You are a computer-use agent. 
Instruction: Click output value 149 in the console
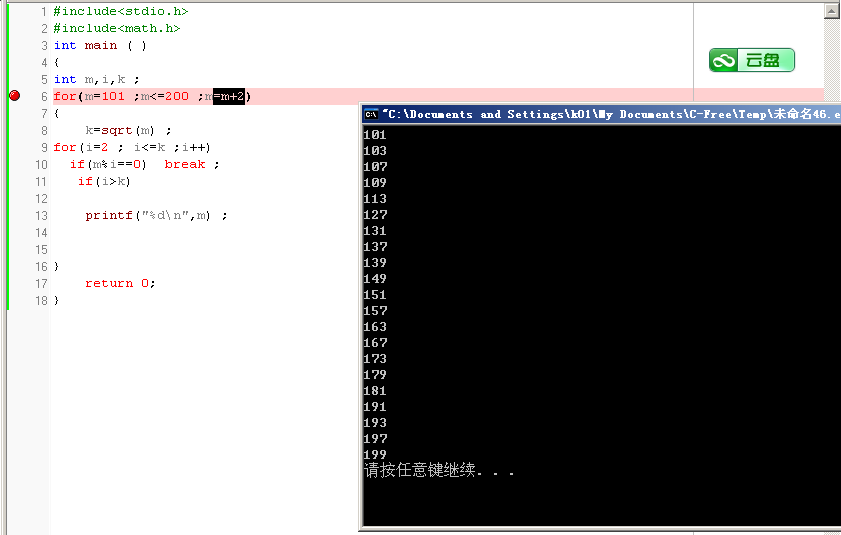pos(375,279)
